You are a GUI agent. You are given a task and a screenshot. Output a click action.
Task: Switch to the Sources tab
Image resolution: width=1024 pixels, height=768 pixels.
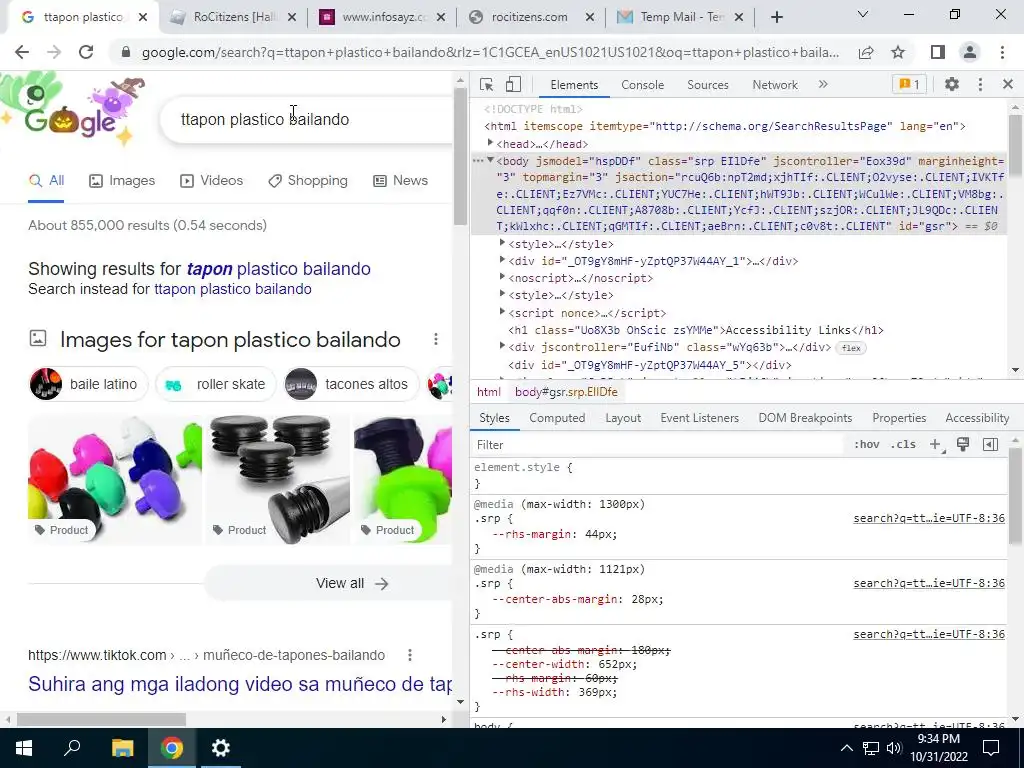point(707,85)
